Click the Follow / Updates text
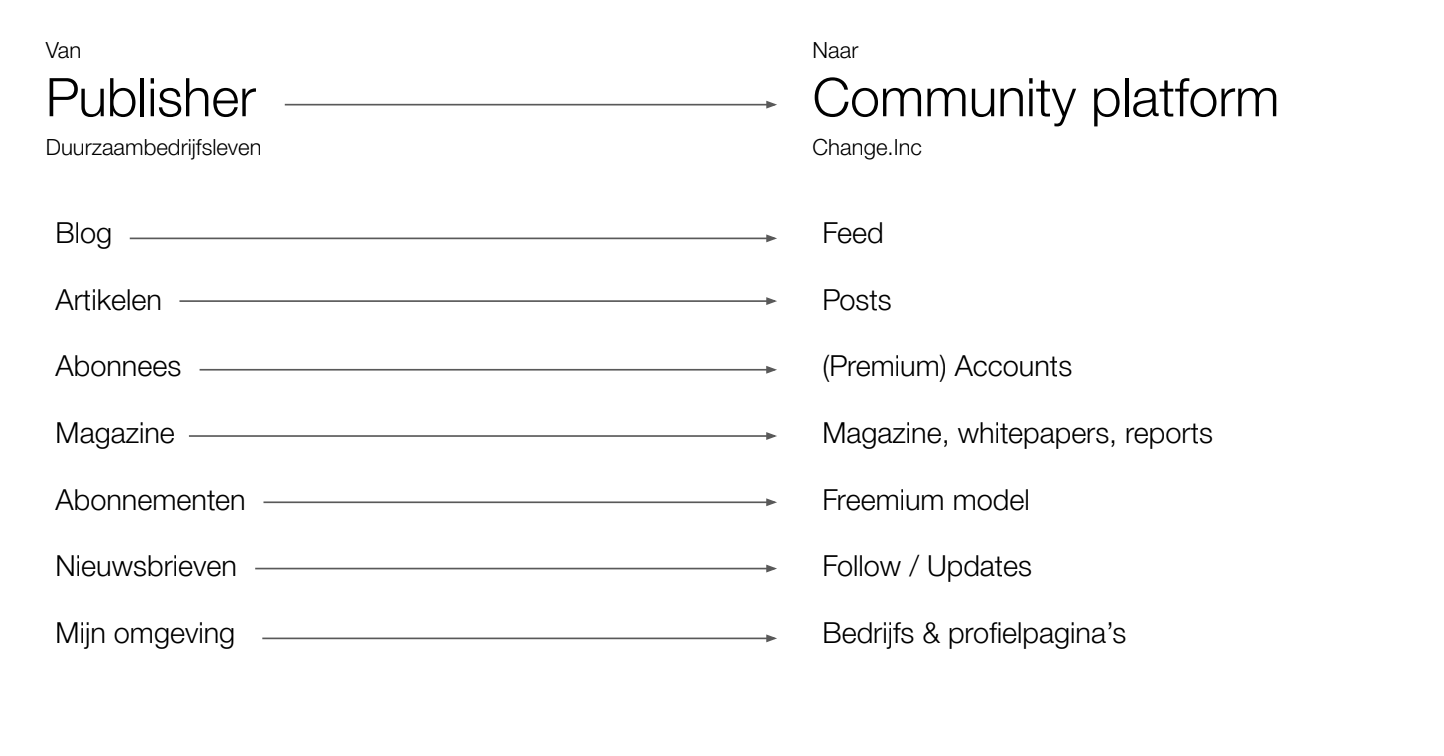 point(927,568)
